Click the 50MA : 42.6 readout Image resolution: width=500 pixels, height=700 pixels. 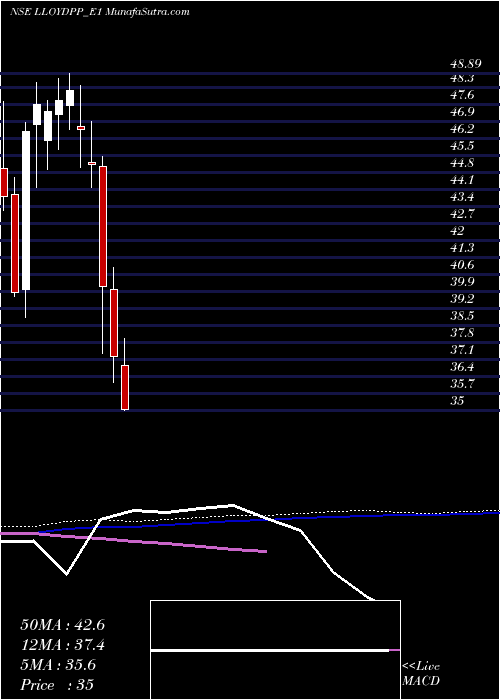pyautogui.click(x=62, y=625)
